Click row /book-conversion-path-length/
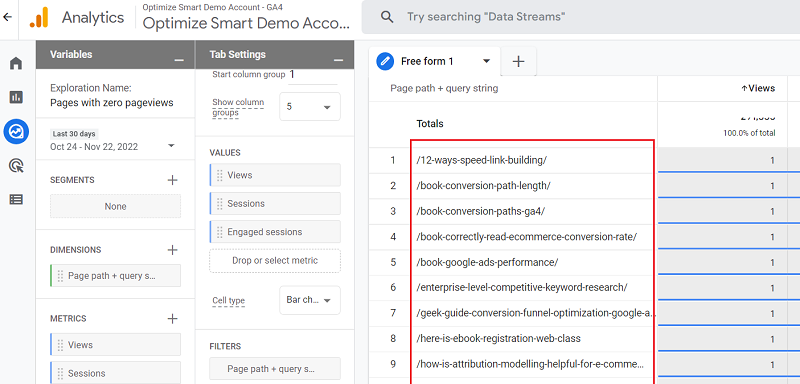The image size is (800, 384). (483, 186)
